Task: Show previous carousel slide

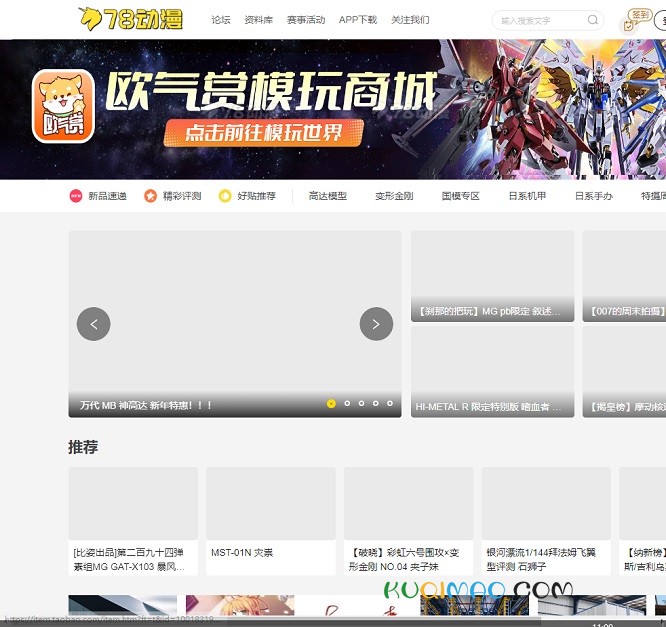Action: (93, 324)
